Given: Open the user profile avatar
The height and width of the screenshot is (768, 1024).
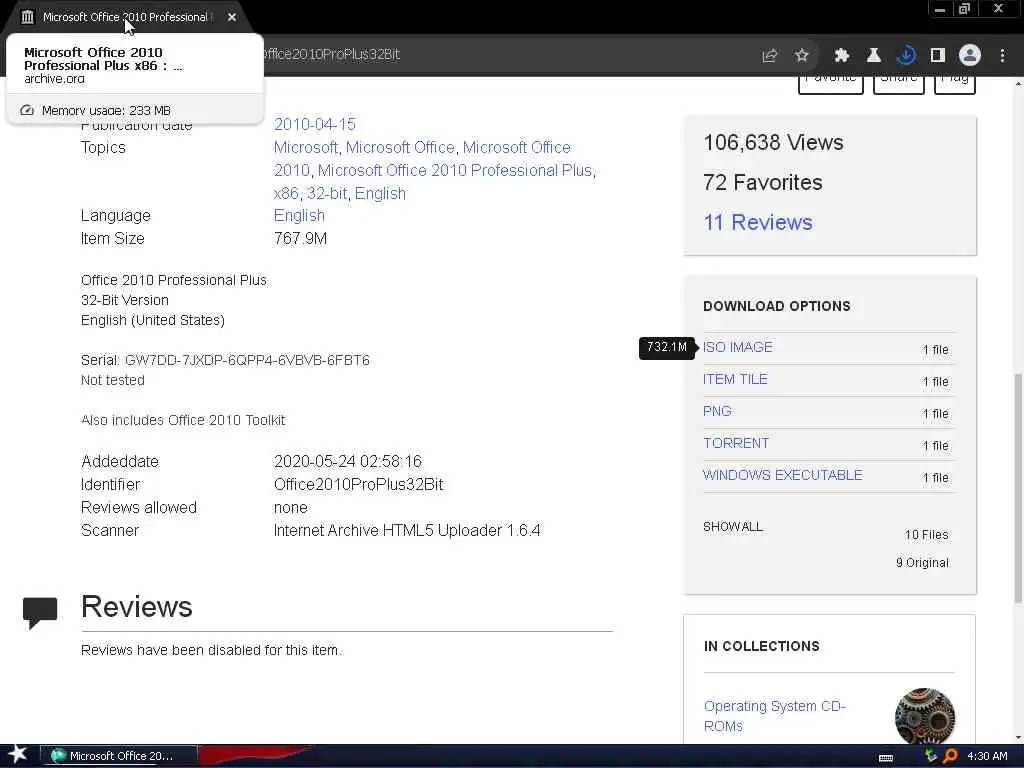Looking at the screenshot, I should pyautogui.click(x=970, y=55).
